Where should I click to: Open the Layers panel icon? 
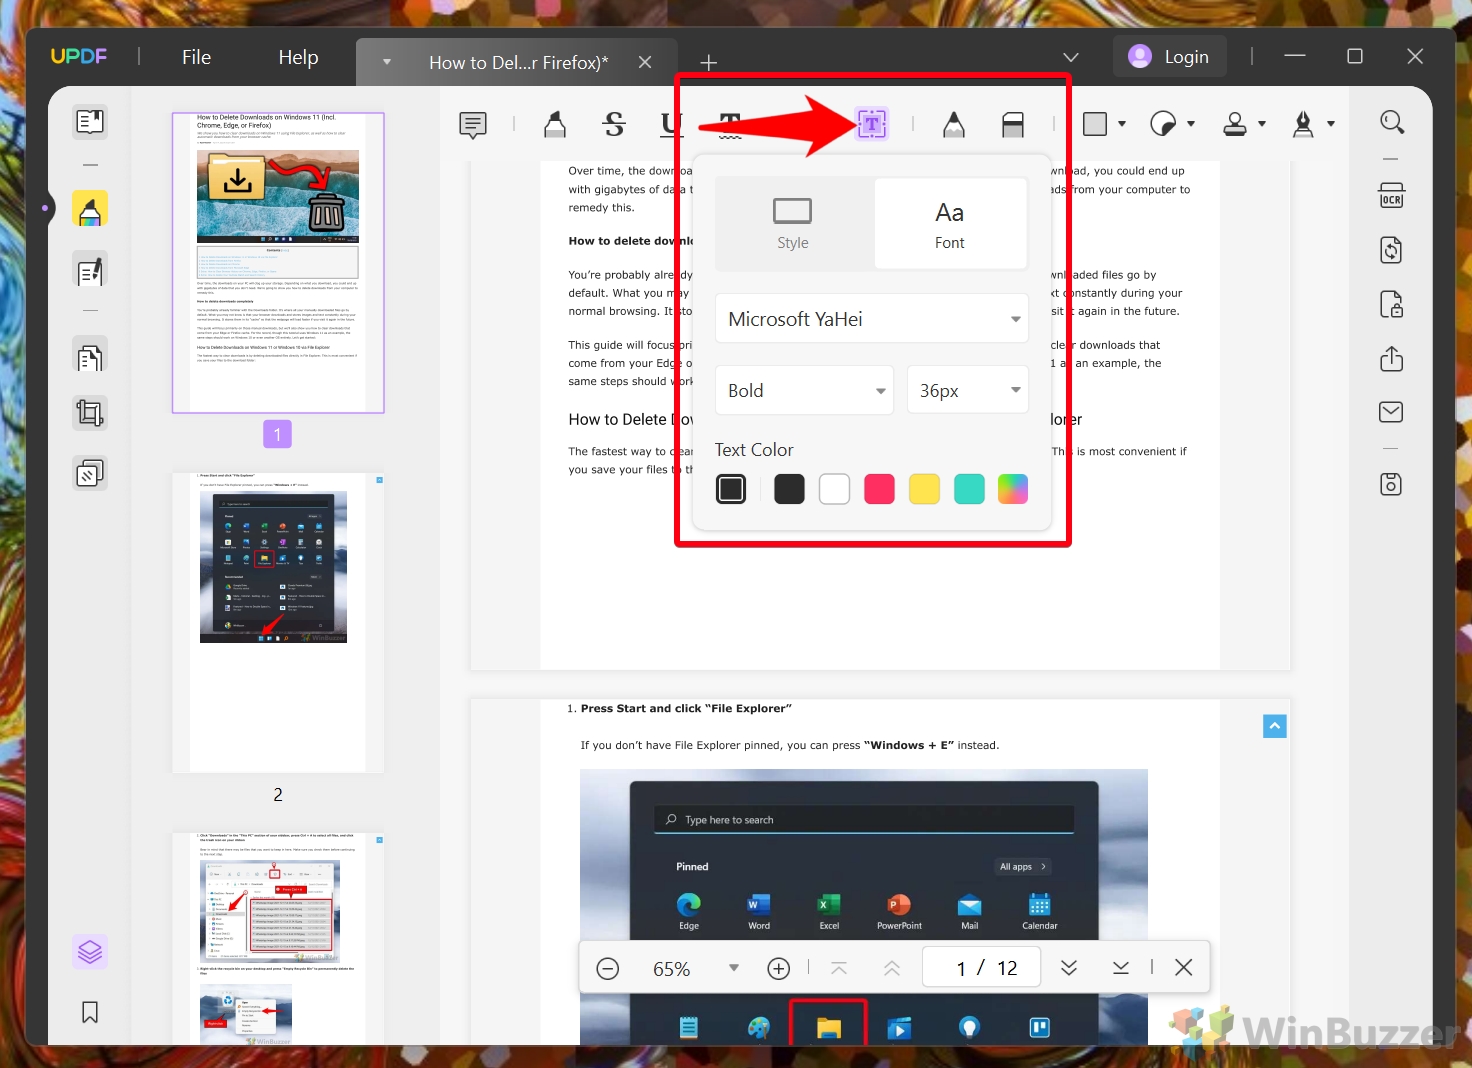coord(90,951)
